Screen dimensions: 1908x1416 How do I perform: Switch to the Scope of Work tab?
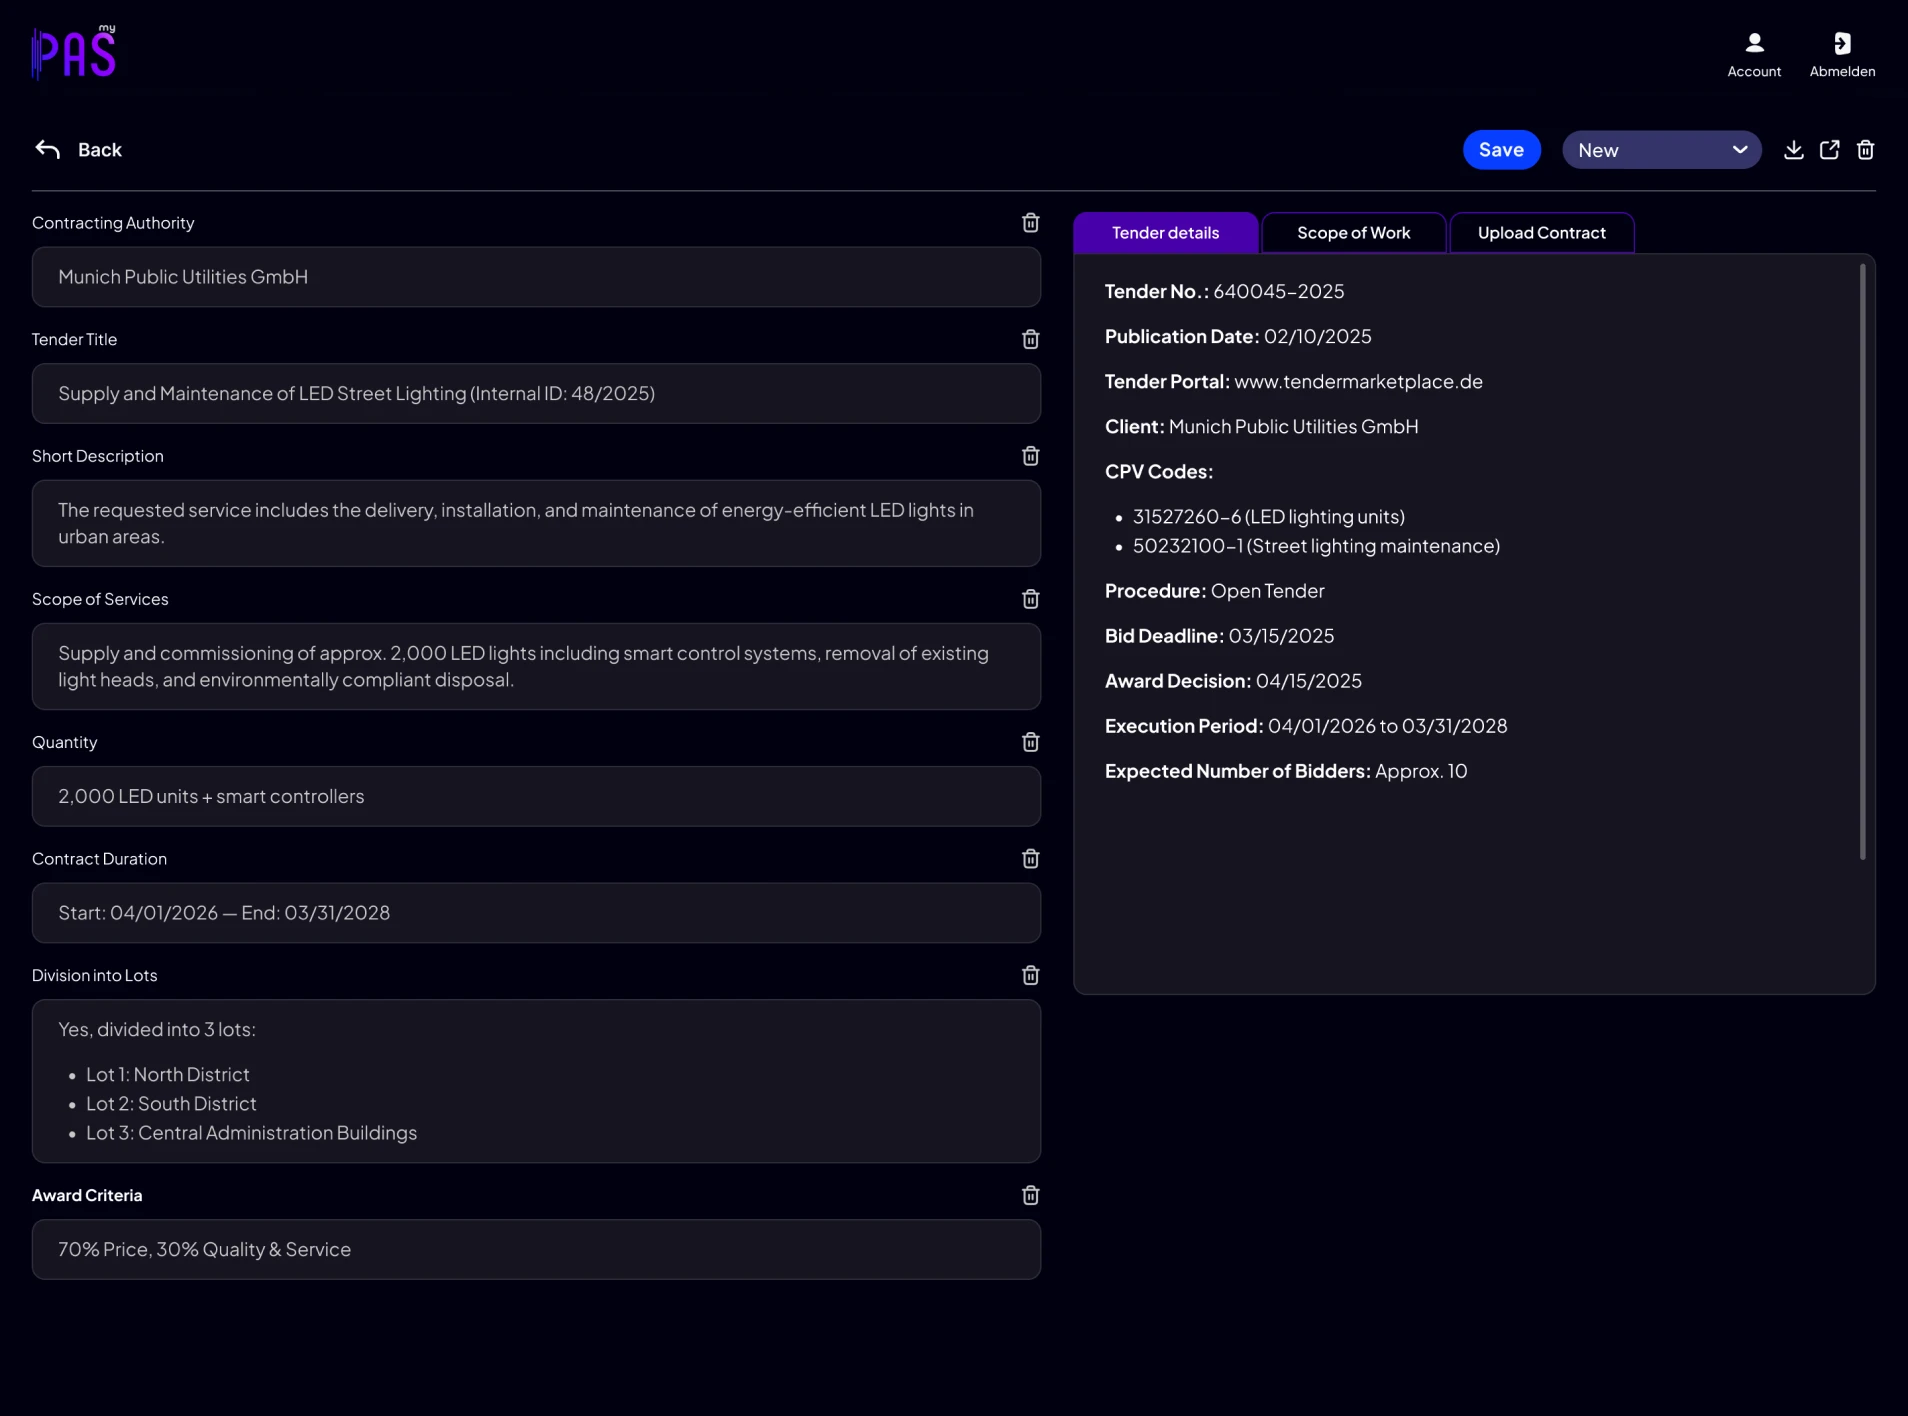click(x=1354, y=233)
